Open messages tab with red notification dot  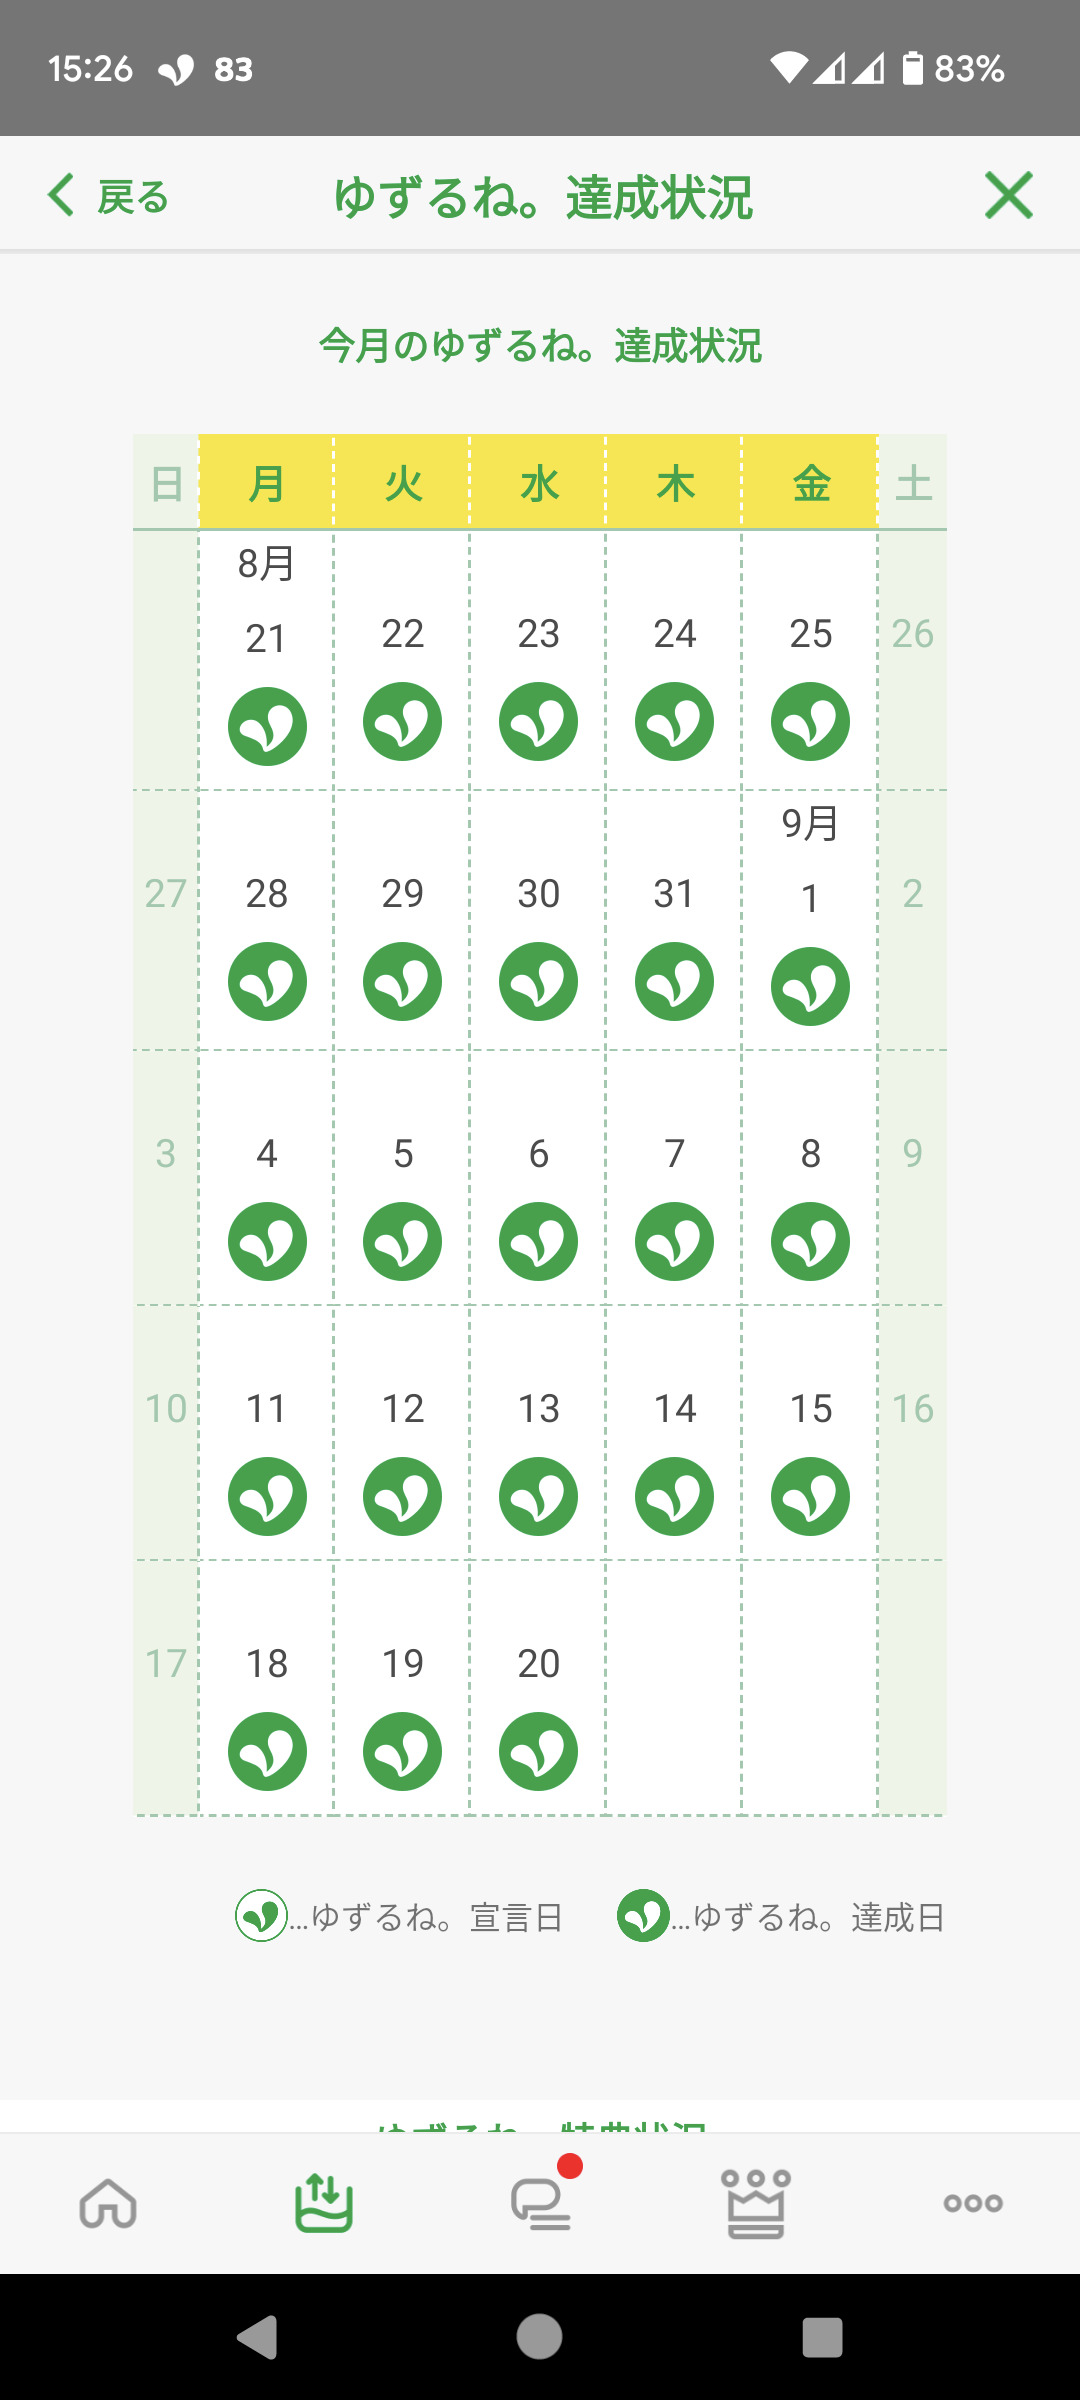coord(541,2203)
